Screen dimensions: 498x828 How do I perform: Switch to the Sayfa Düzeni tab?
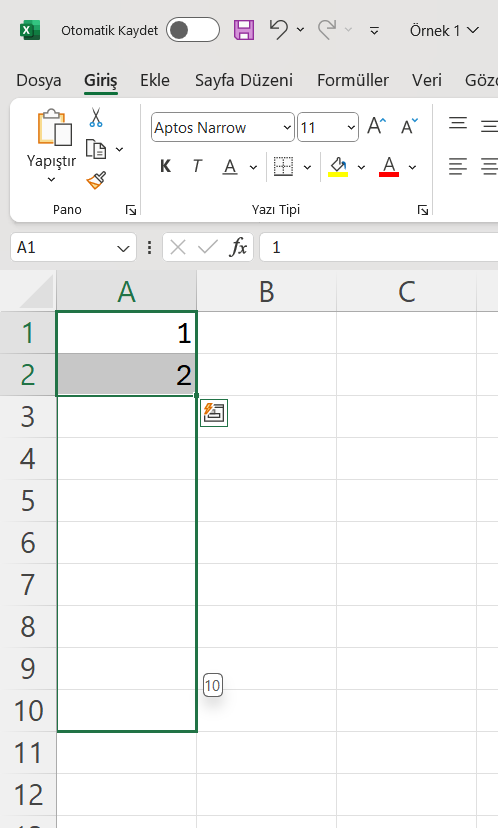(x=243, y=80)
